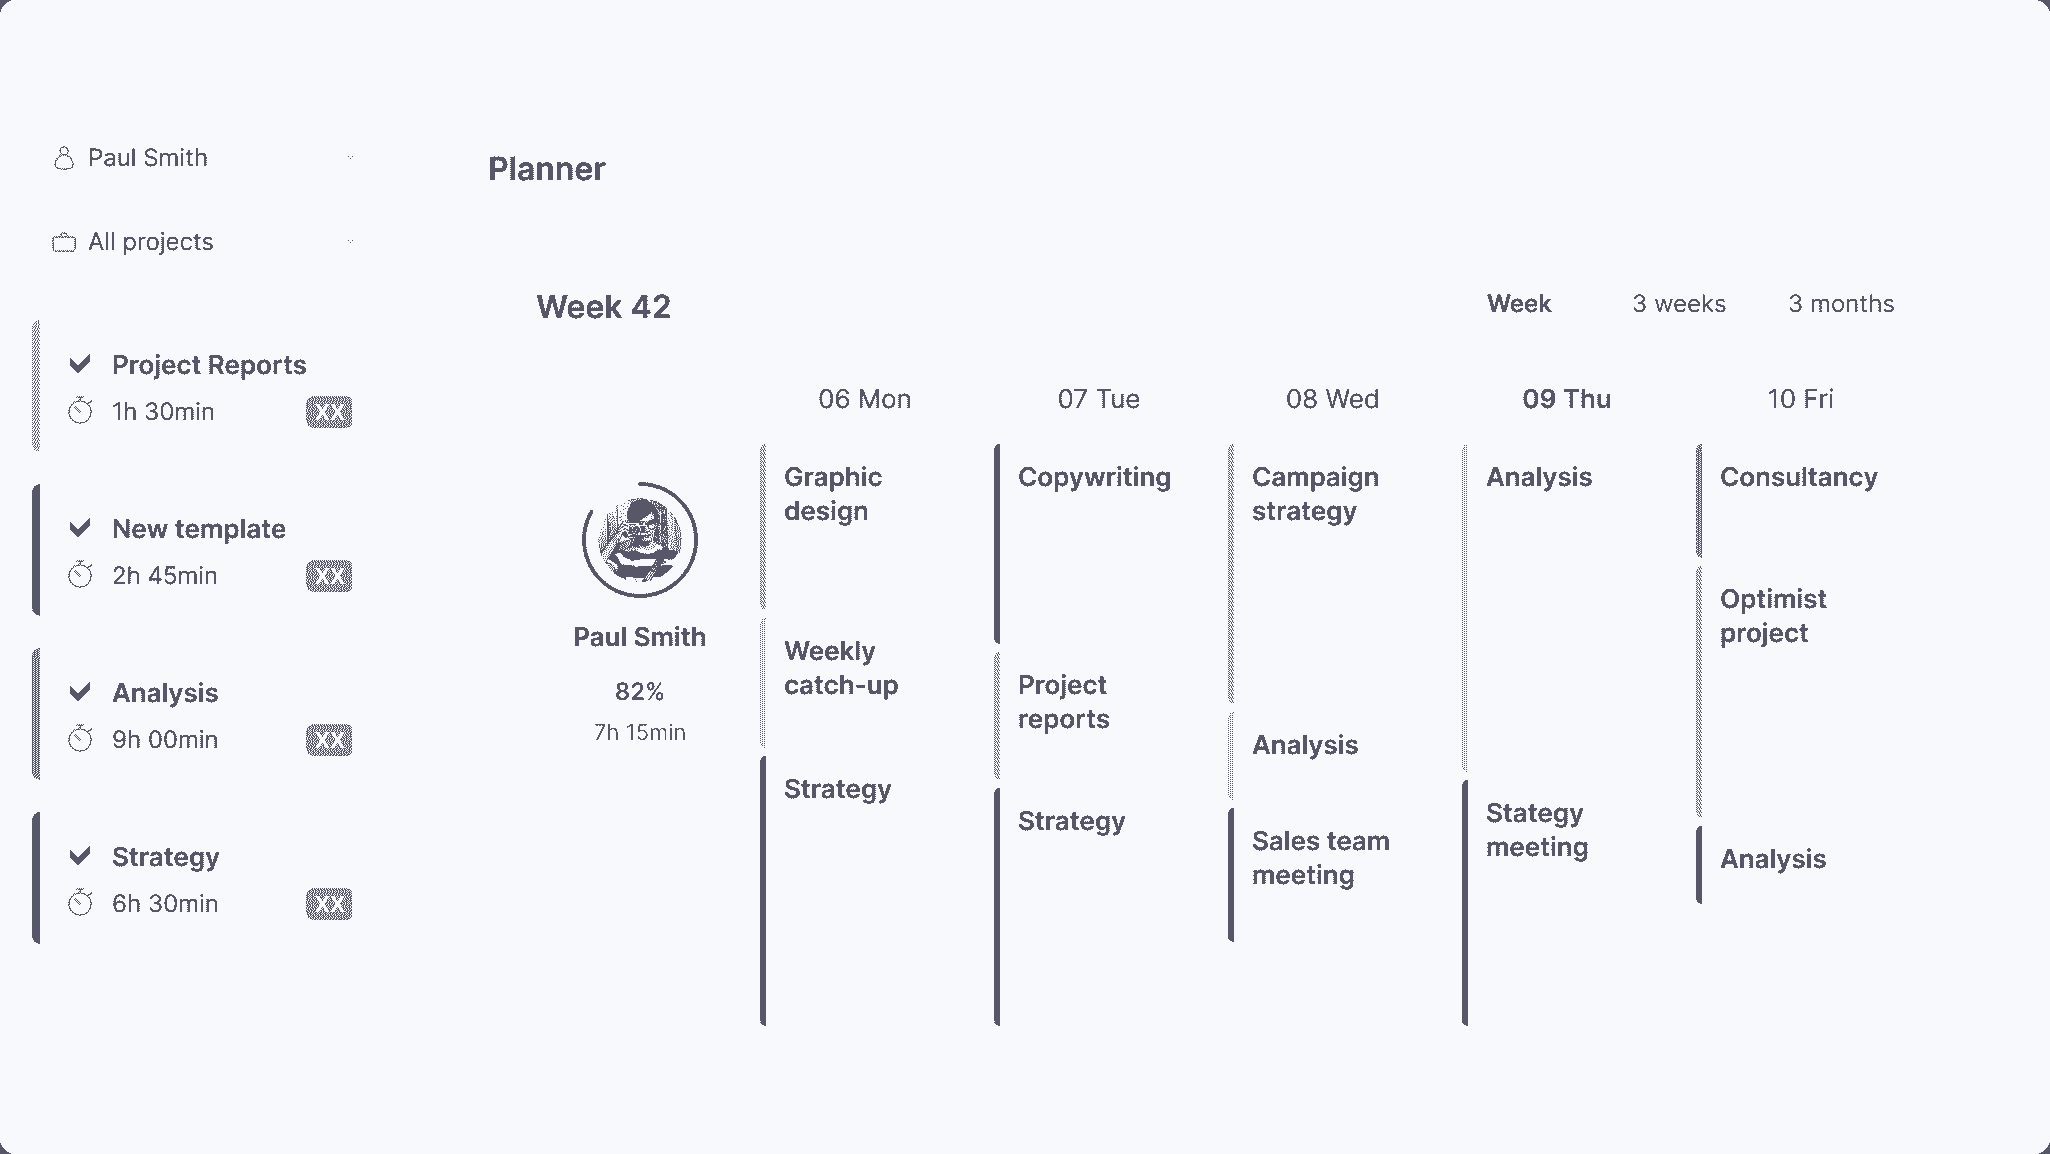Click the briefcase icon next to All projects
This screenshot has width=2050, height=1154.
[65, 241]
